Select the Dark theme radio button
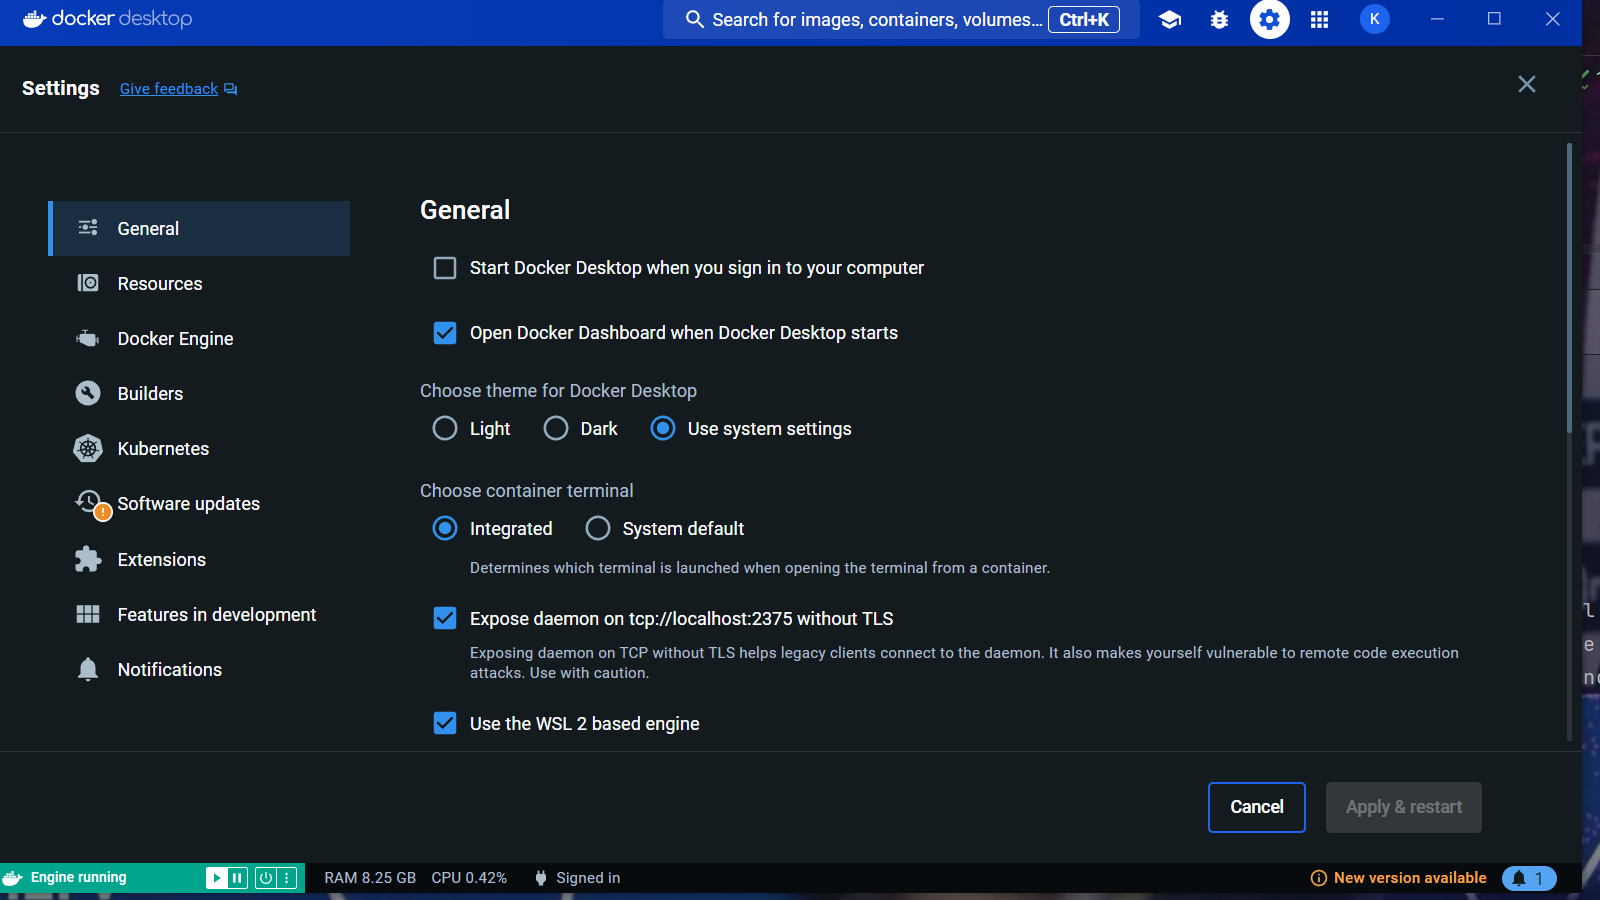The image size is (1600, 900). click(556, 428)
